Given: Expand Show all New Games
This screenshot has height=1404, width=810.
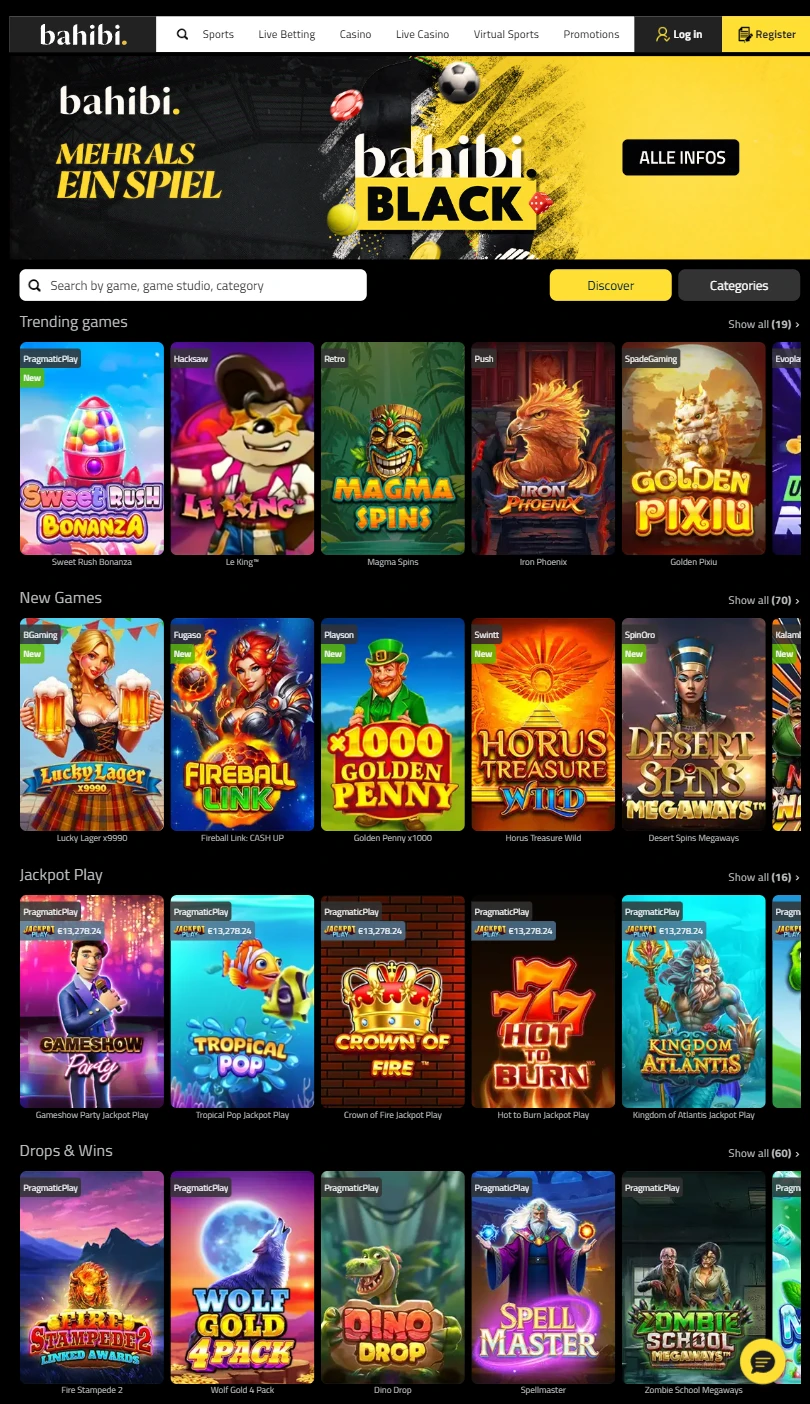Looking at the screenshot, I should [x=764, y=600].
